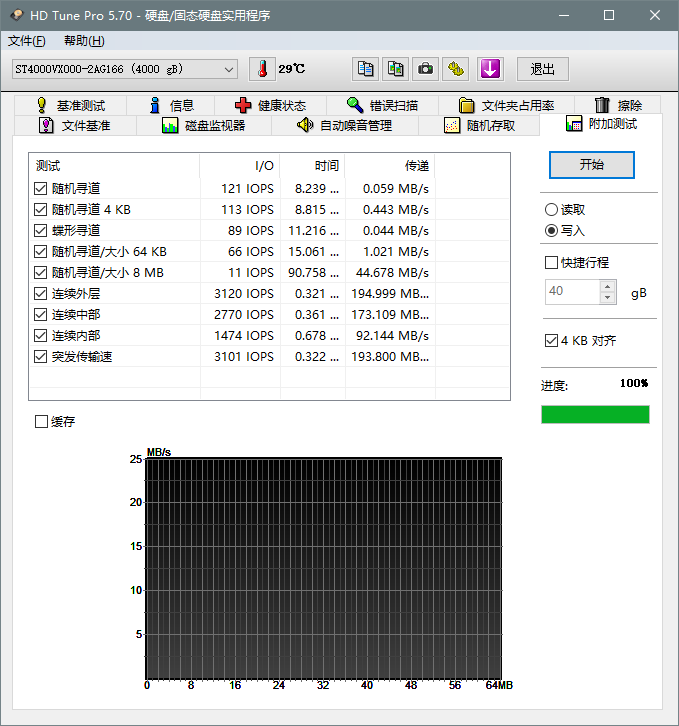The image size is (679, 726).
Task: Switch to the 错误扫描 tab
Action: [x=383, y=106]
